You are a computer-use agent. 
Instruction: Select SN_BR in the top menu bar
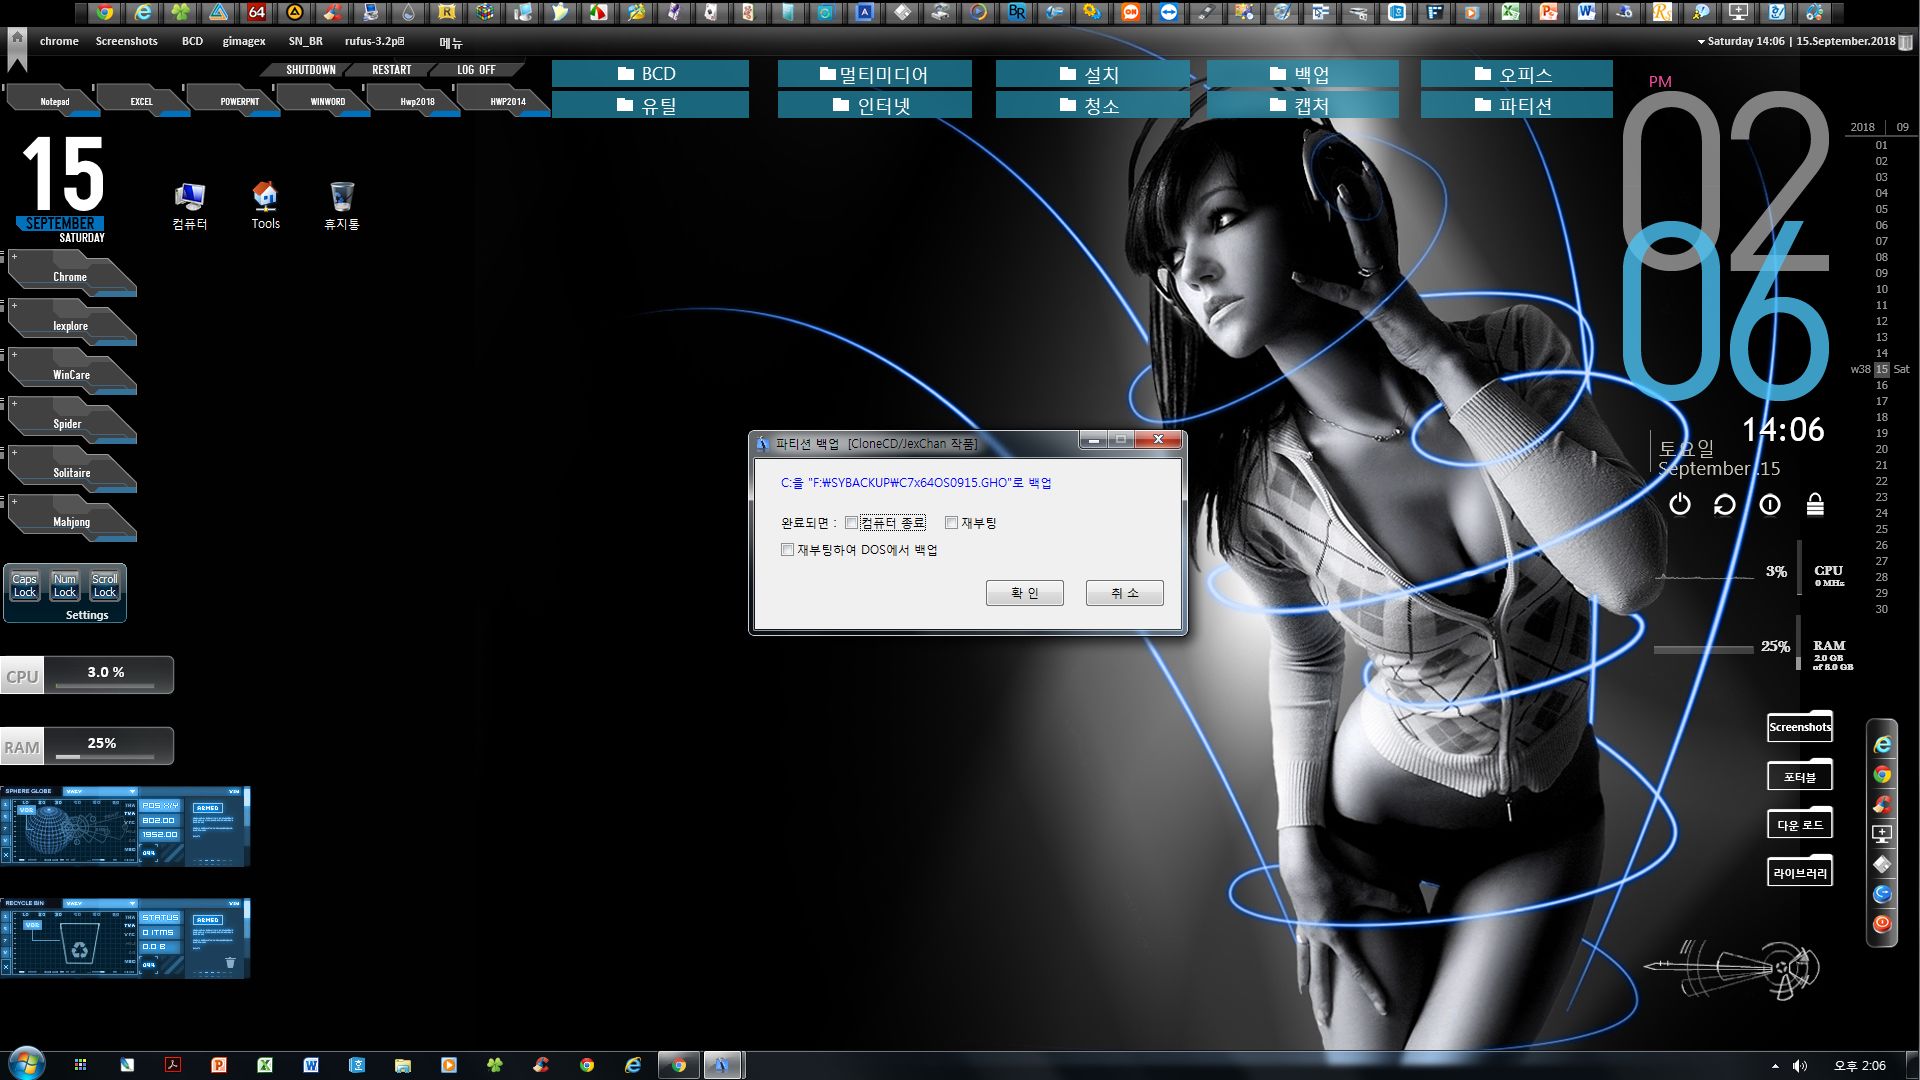click(x=305, y=41)
